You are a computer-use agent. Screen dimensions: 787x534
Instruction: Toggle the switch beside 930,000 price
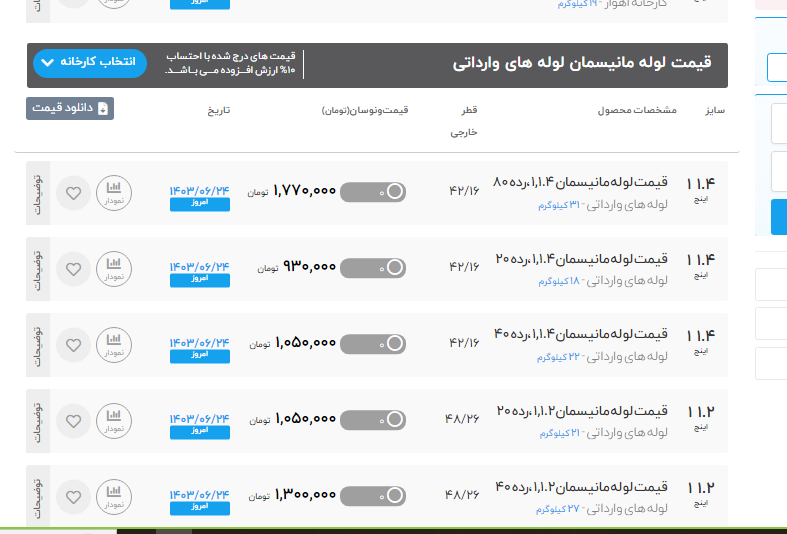coord(373,268)
